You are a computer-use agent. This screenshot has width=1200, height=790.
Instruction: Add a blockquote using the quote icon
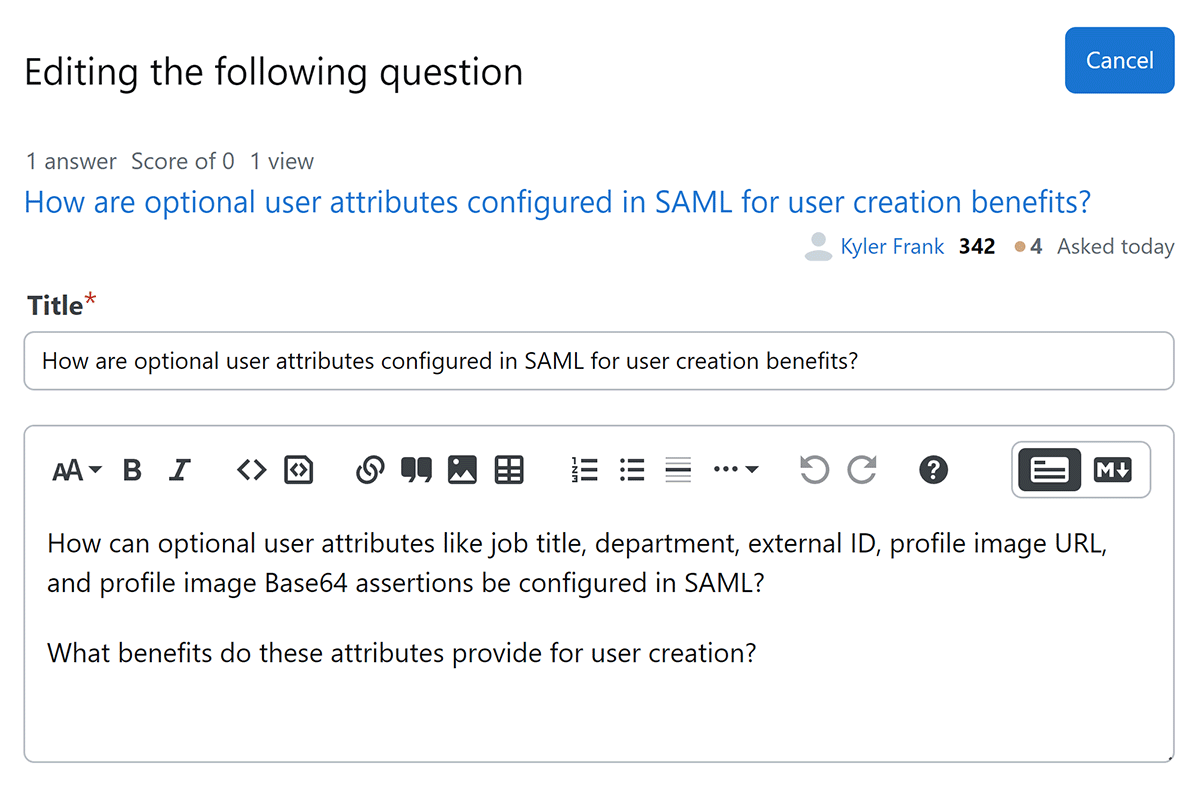pyautogui.click(x=416, y=470)
